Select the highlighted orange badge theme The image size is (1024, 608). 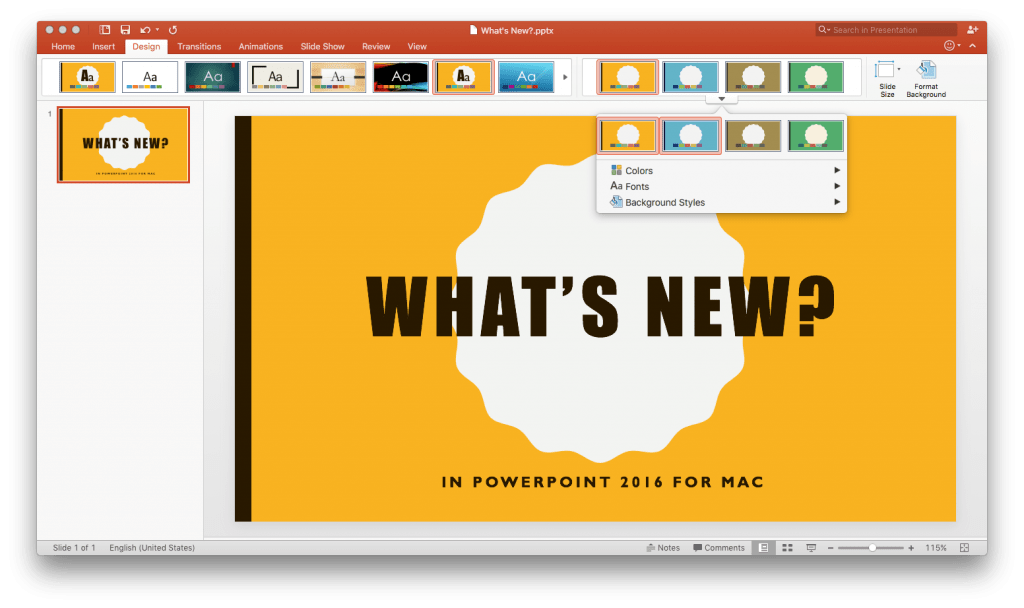click(464, 77)
